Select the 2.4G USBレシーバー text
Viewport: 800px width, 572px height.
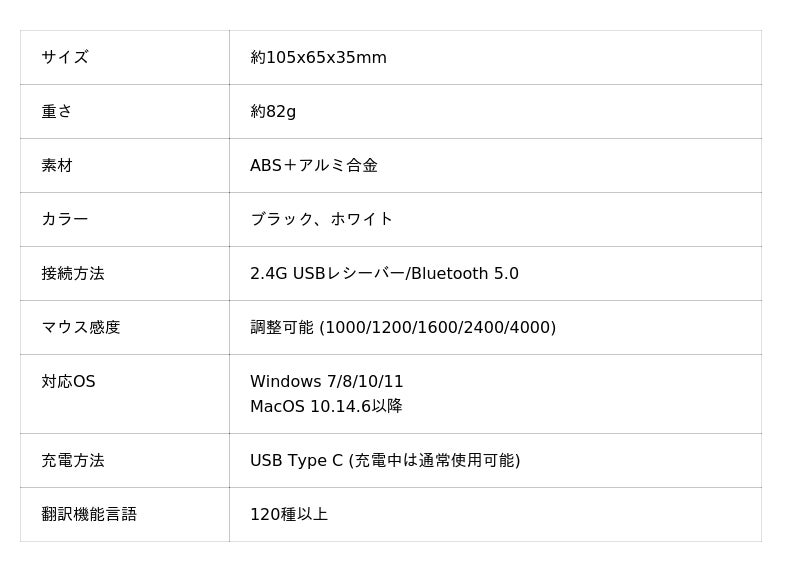coord(326,273)
